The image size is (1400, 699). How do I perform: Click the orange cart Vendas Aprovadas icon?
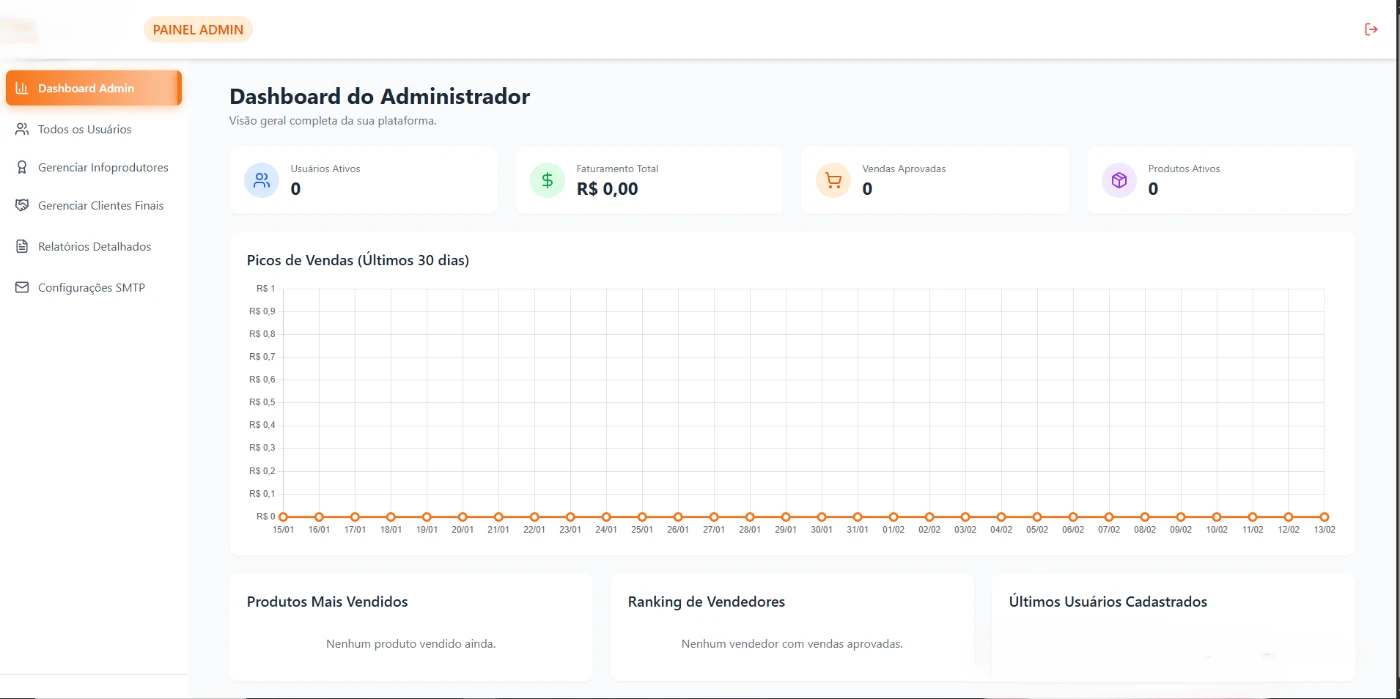(x=833, y=181)
